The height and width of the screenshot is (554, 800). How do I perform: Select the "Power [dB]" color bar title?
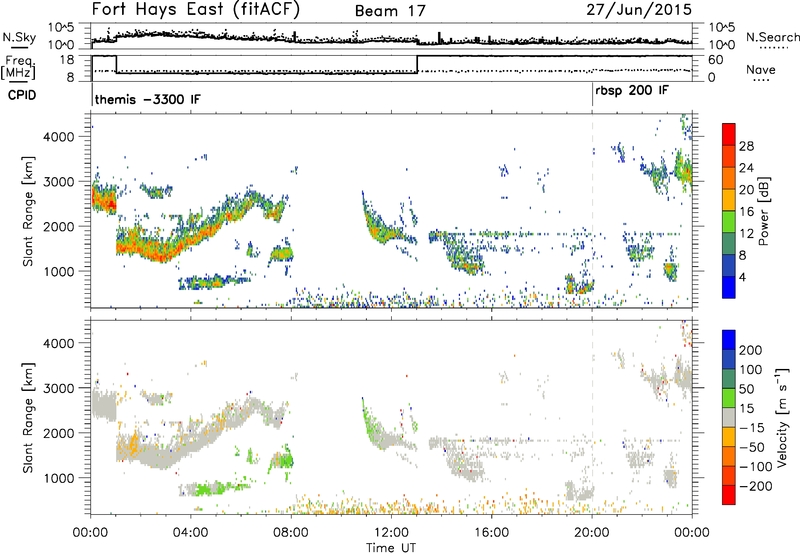pyautogui.click(x=763, y=211)
